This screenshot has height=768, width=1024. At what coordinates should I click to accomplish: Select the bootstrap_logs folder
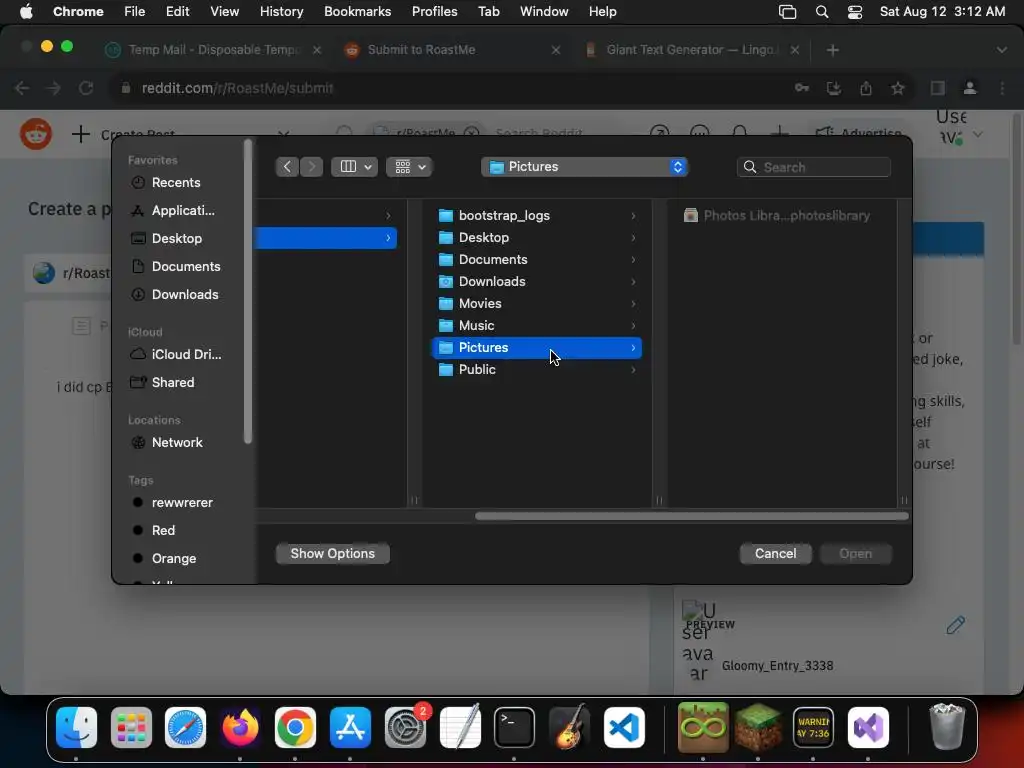point(537,216)
